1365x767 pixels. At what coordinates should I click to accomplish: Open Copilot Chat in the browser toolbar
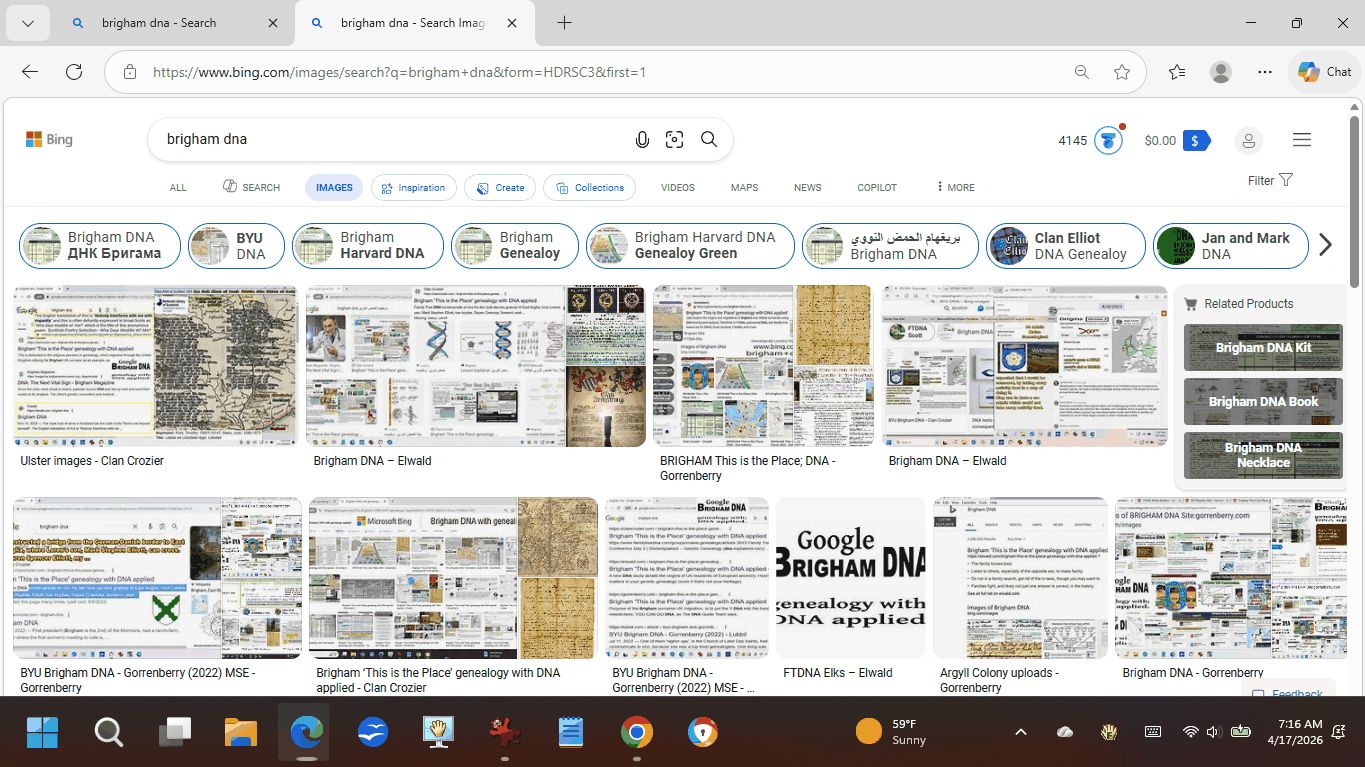1324,72
